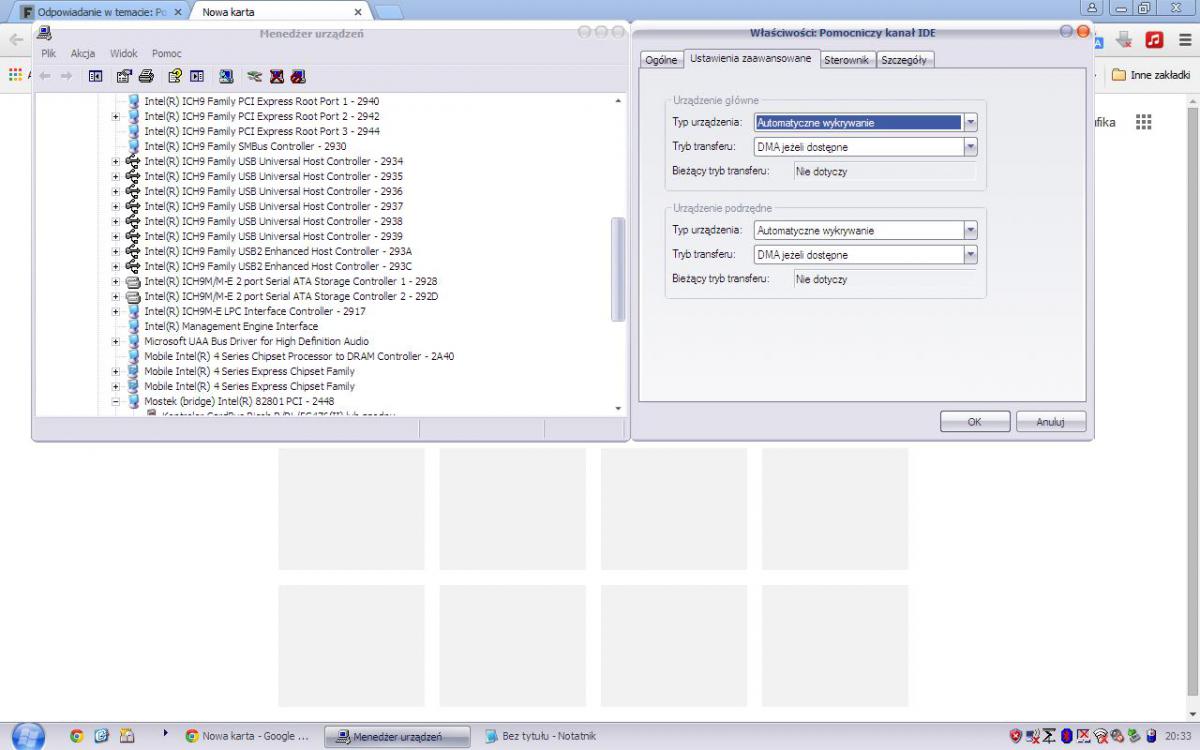This screenshot has height=750, width=1200.
Task: Open secondary device Typ urządzenia dropdown
Action: click(970, 230)
